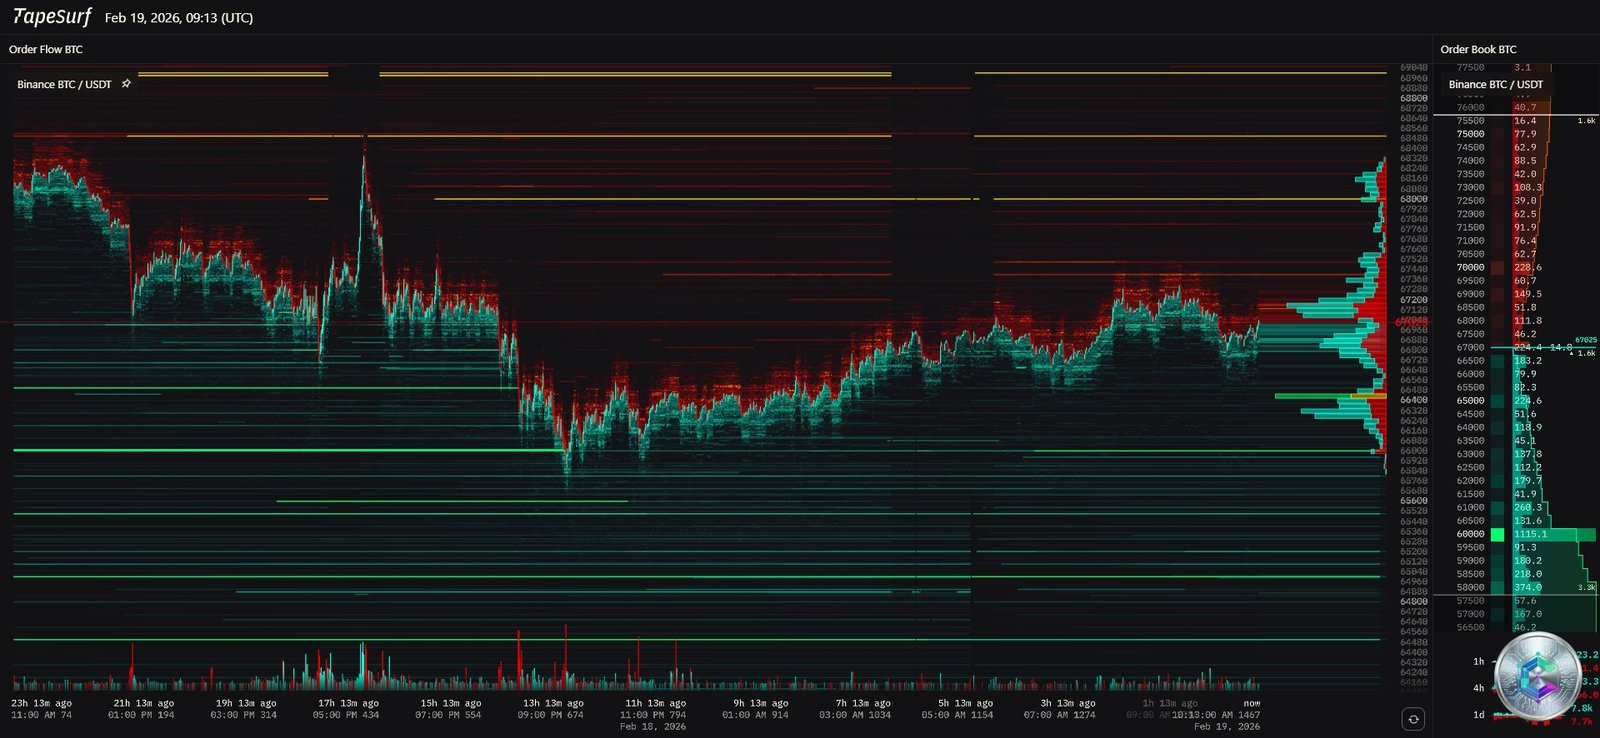Click the TapeSurf logo
Screen dimensions: 1600x738
click(51, 17)
